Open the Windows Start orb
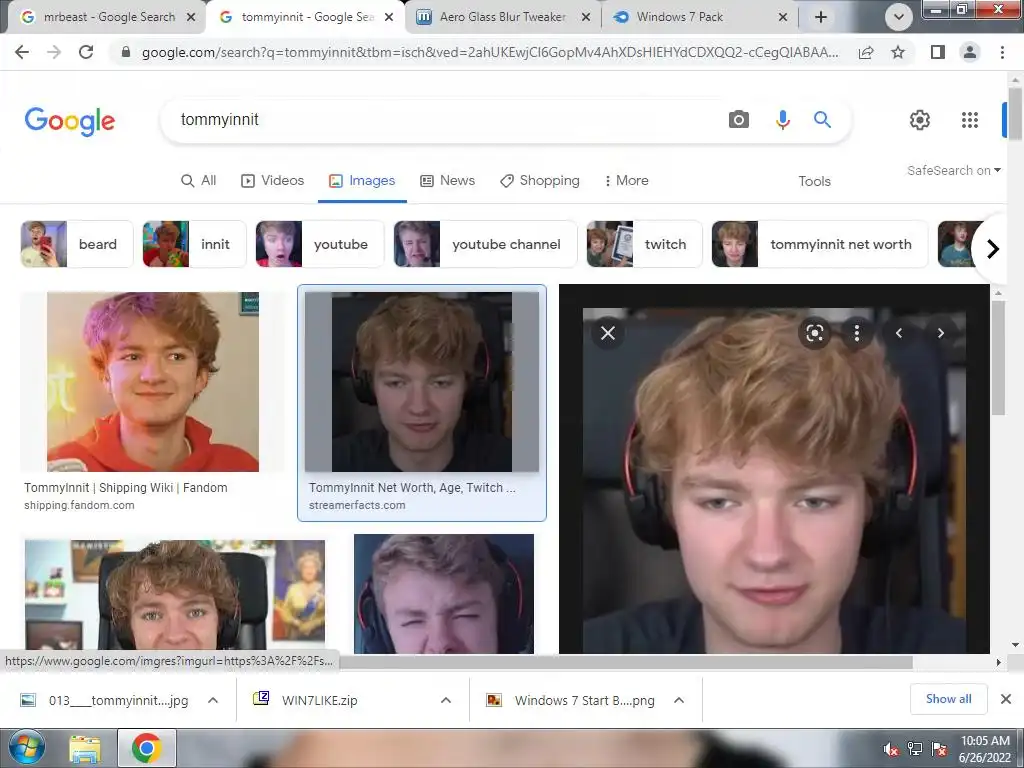 click(27, 748)
